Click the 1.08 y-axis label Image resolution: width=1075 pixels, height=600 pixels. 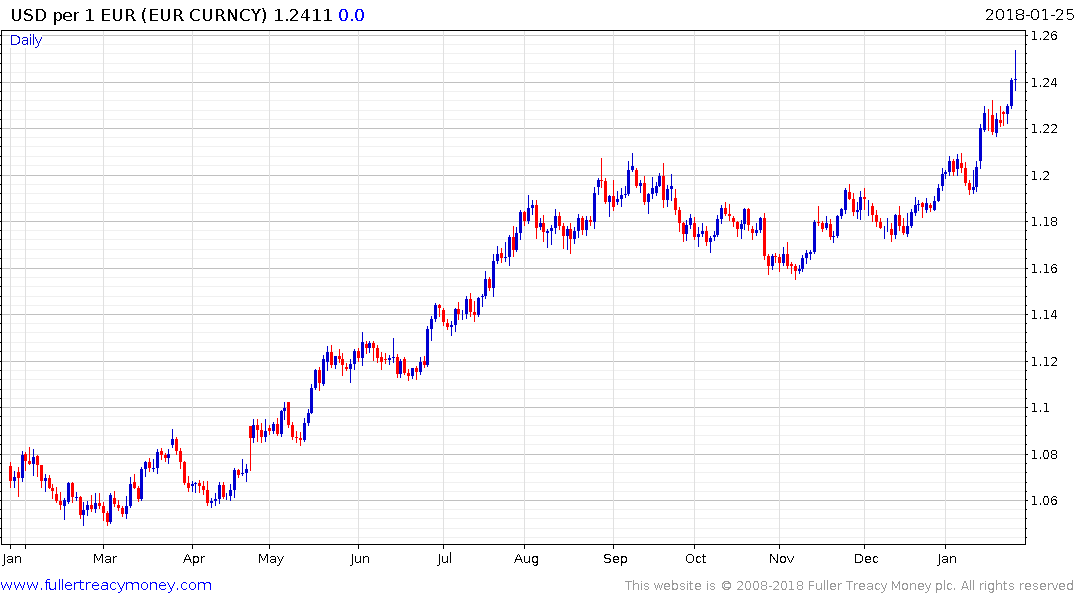[1044, 454]
